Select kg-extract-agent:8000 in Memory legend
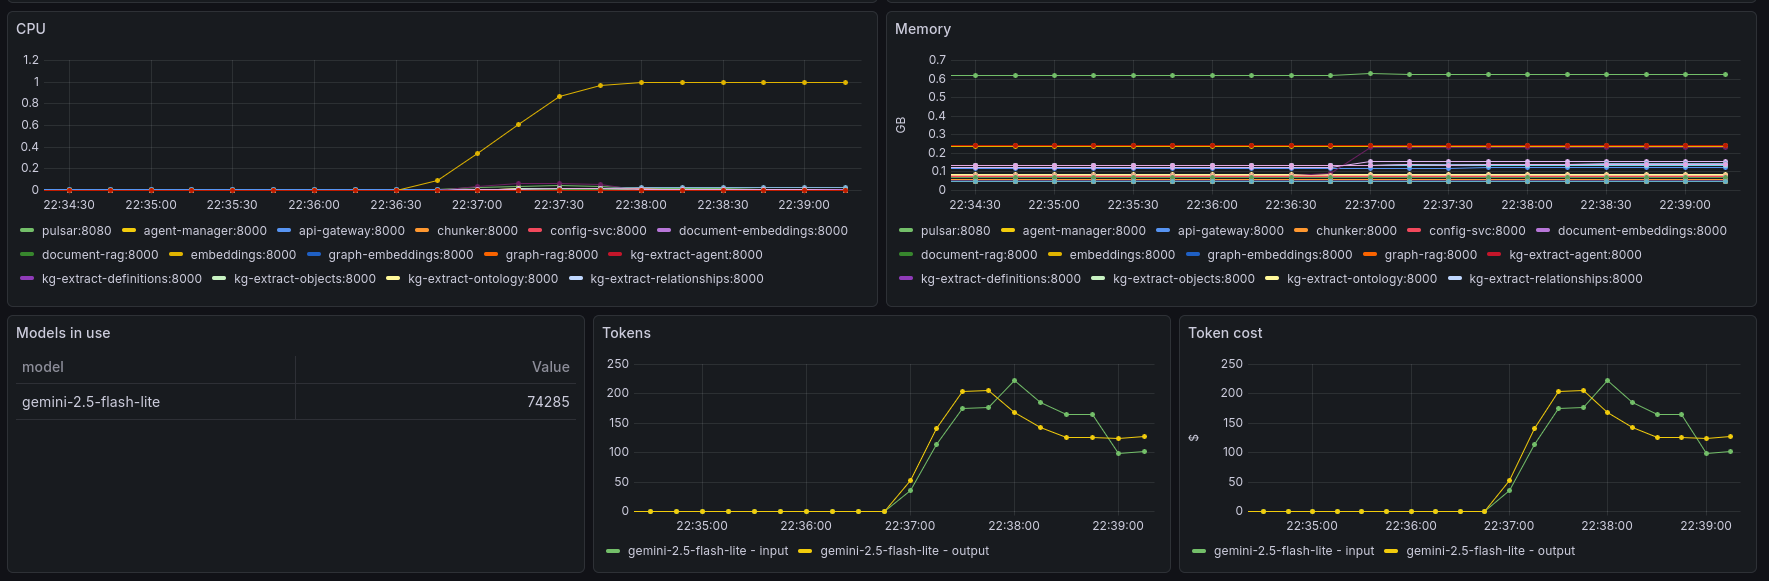1769x581 pixels. tap(1575, 255)
